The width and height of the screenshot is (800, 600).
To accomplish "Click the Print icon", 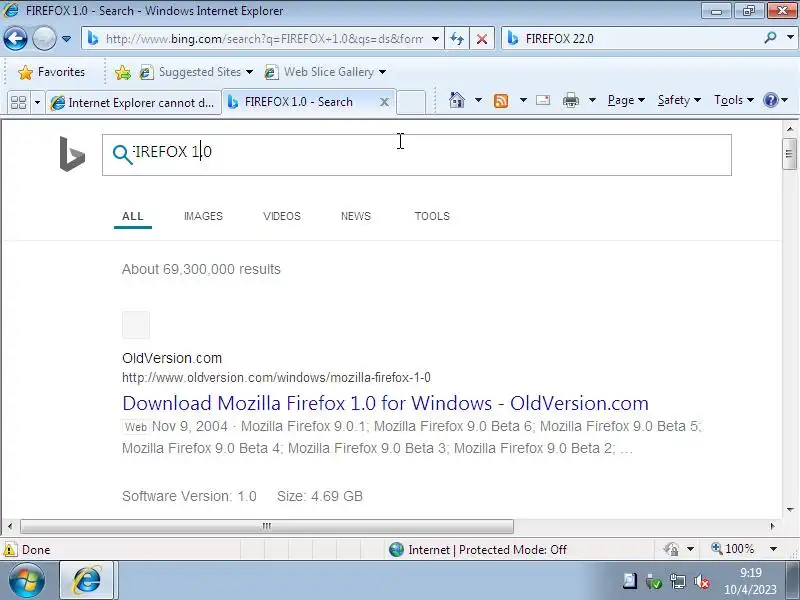I will [x=570, y=101].
